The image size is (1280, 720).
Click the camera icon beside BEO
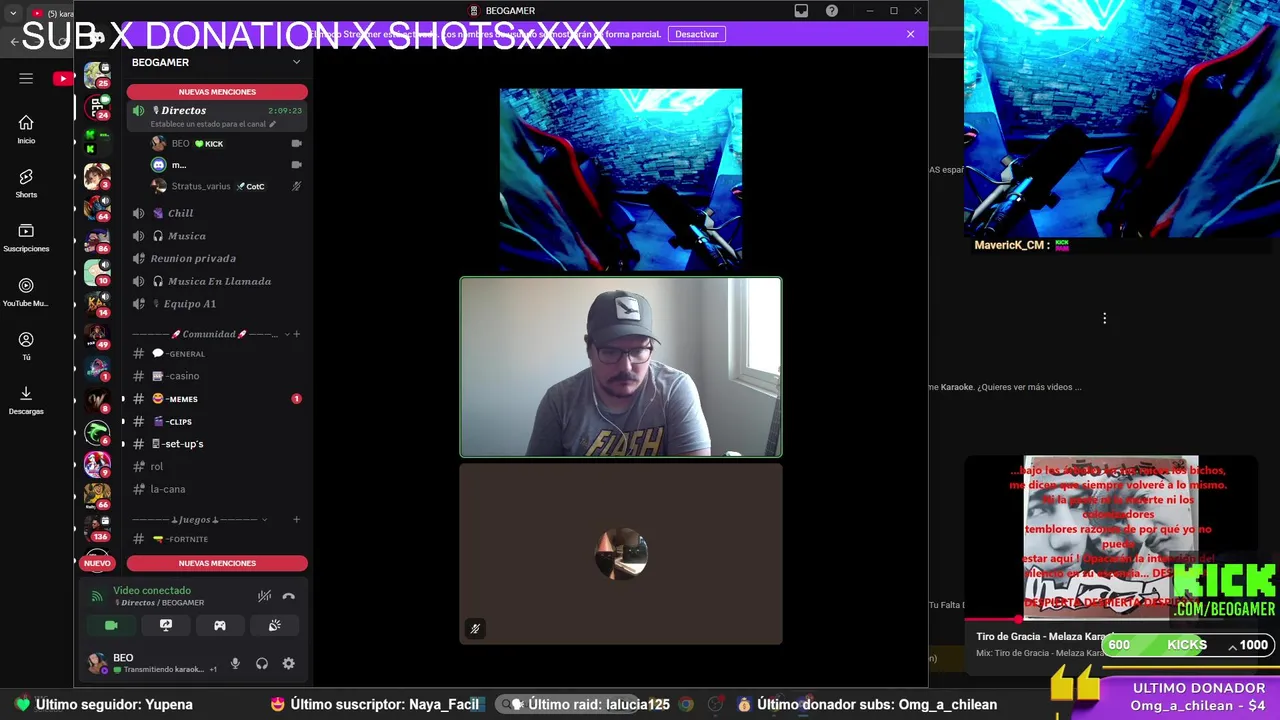[x=296, y=144]
